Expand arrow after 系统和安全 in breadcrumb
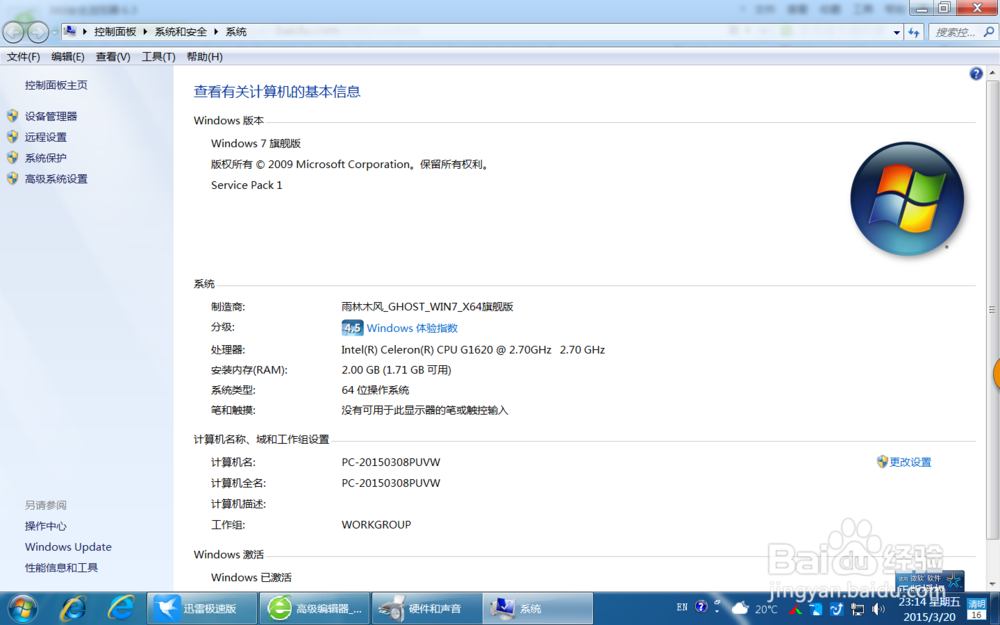 pyautogui.click(x=216, y=32)
